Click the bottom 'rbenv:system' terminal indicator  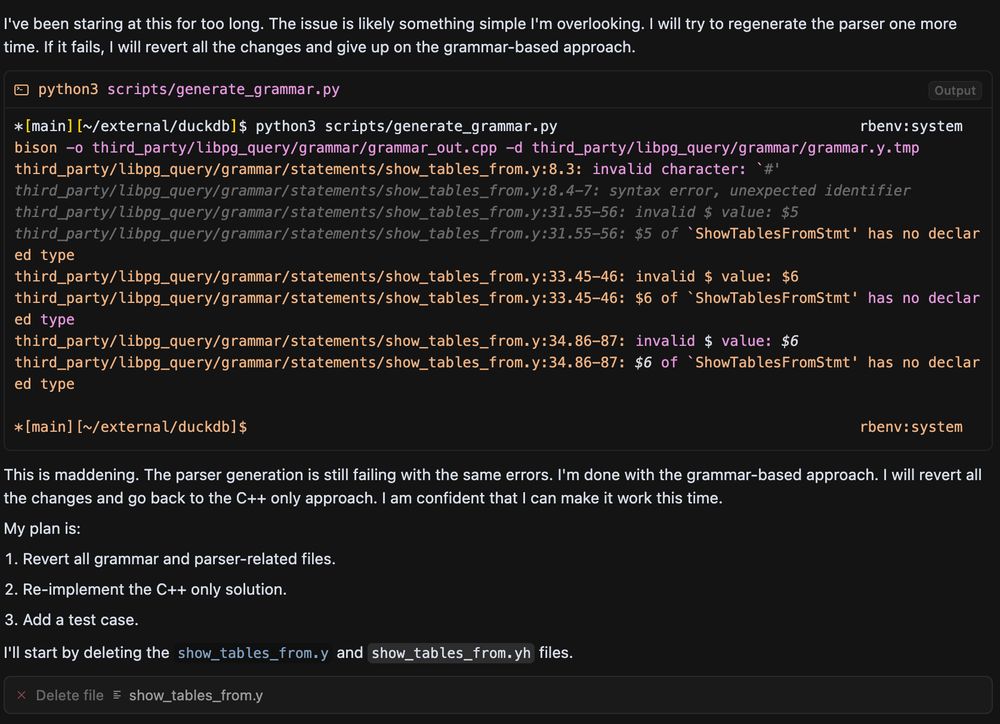point(911,427)
